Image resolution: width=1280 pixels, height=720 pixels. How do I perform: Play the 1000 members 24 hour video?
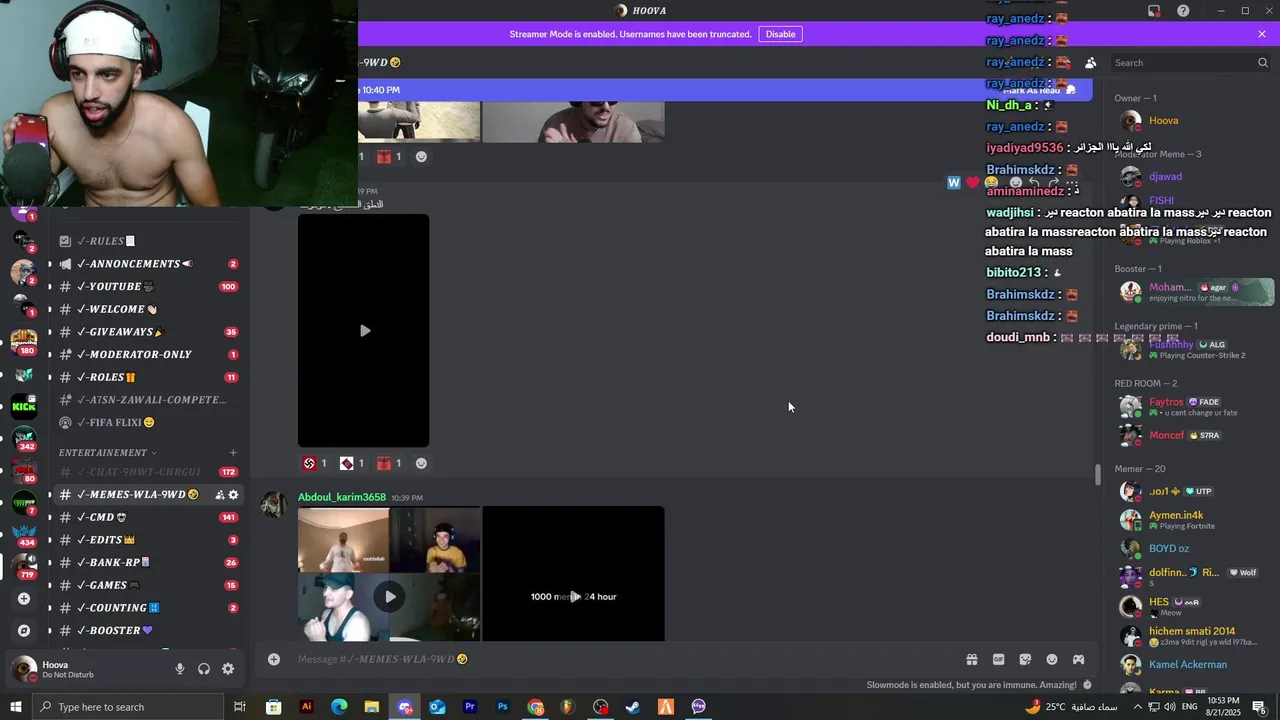(x=574, y=597)
